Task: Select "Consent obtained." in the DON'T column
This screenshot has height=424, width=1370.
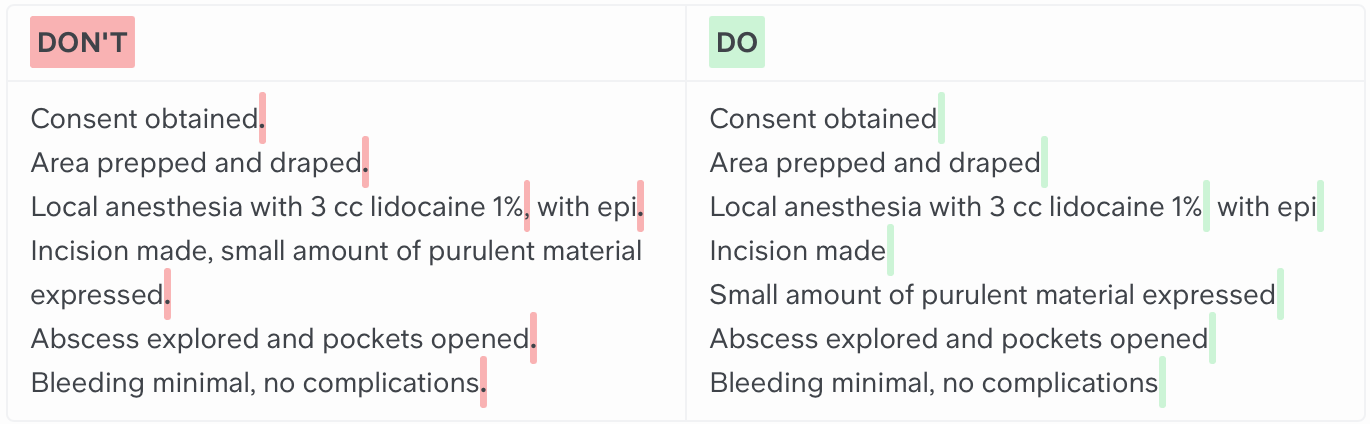Action: [144, 119]
